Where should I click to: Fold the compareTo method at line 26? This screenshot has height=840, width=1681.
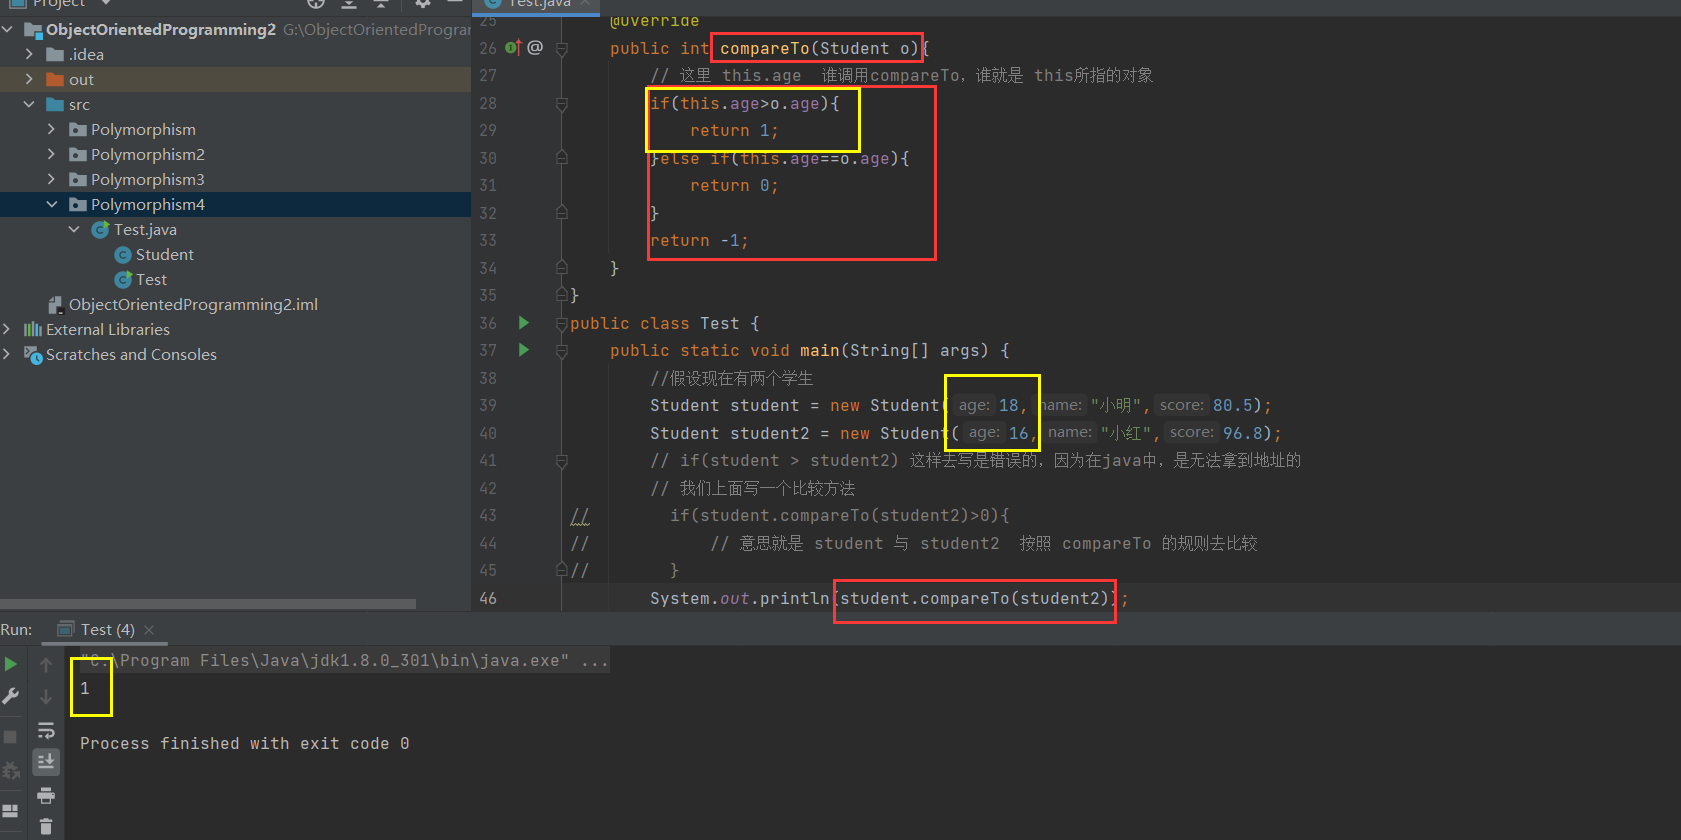562,48
